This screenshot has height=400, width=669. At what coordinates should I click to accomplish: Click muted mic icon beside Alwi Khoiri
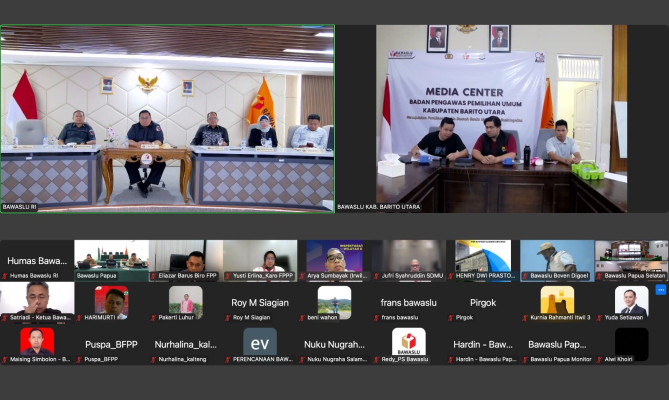coord(600,359)
